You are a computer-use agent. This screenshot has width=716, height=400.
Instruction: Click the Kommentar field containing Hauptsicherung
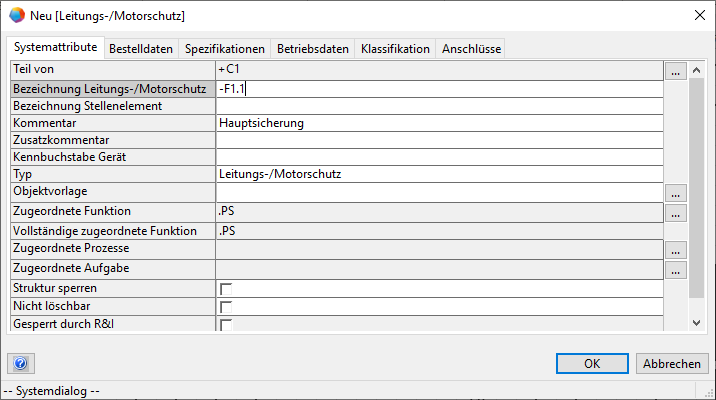click(440, 123)
